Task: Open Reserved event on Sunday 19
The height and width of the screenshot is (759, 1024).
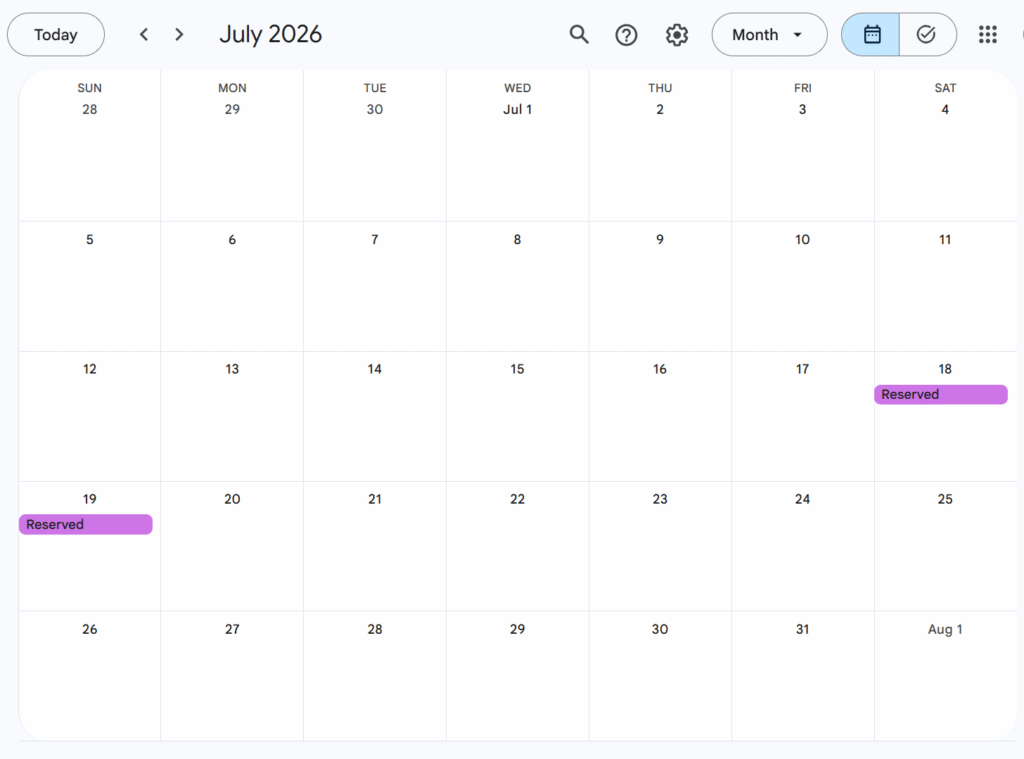Action: point(86,525)
